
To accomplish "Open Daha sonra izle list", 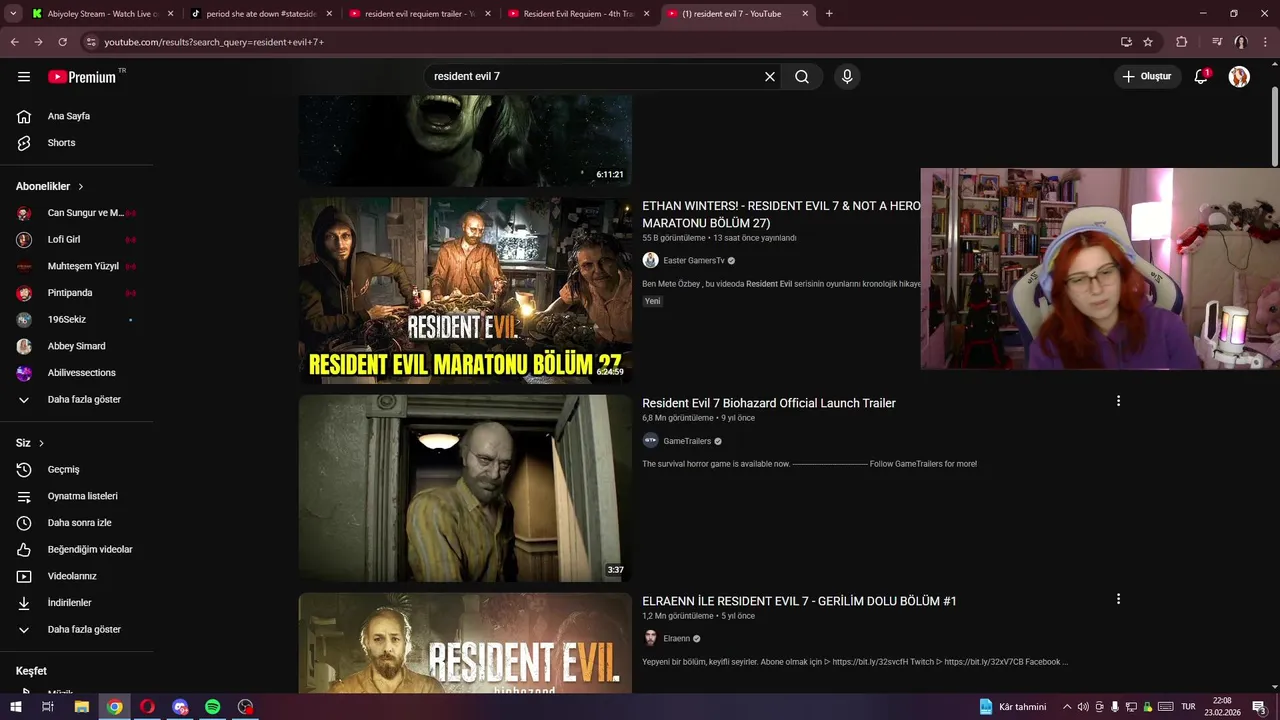I will click(76, 523).
